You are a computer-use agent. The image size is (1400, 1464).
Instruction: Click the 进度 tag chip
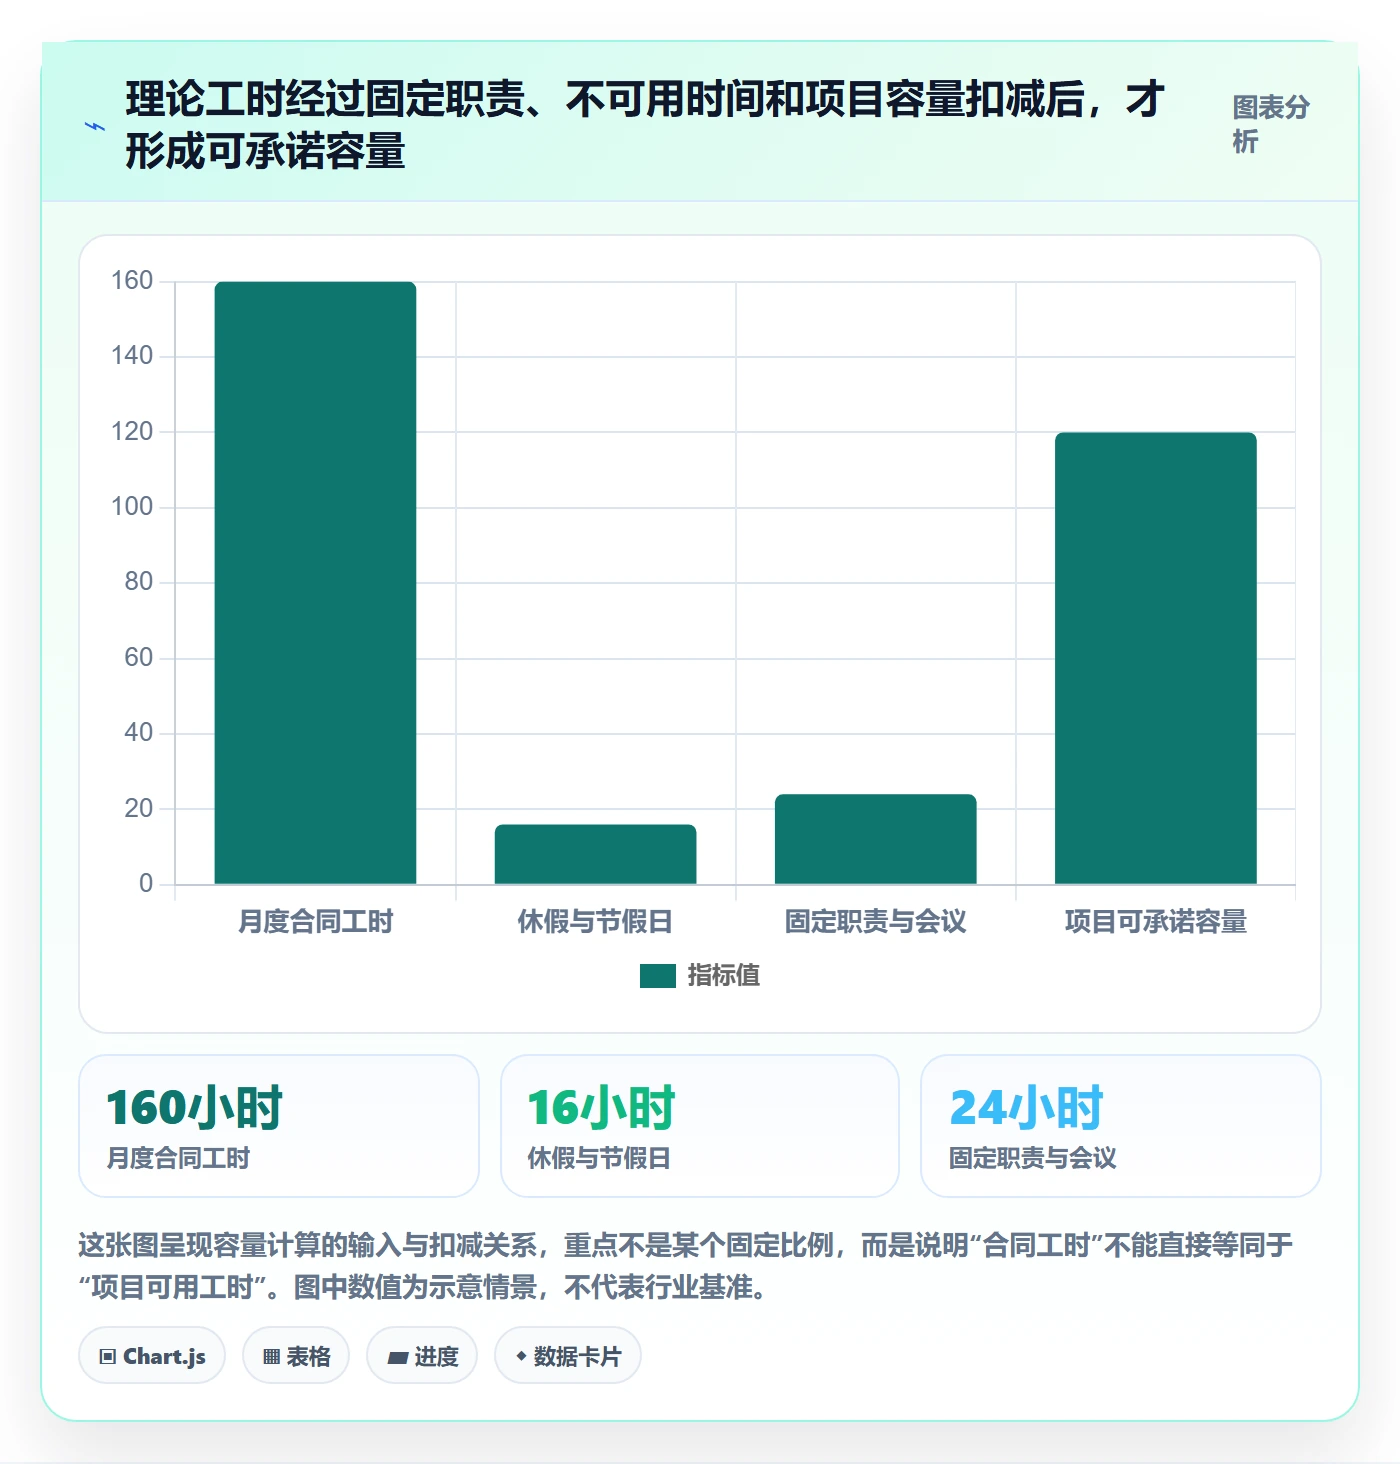pyautogui.click(x=422, y=1356)
